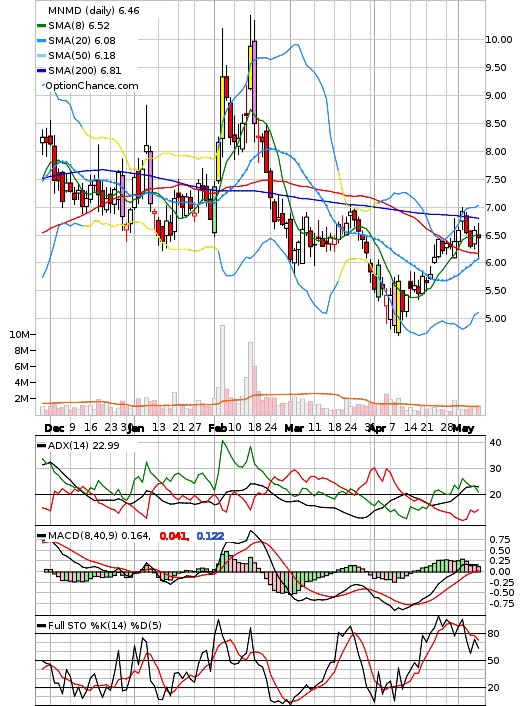Click the 10.00 price axis label
Viewport: 526px width, 706px height.
pos(499,40)
